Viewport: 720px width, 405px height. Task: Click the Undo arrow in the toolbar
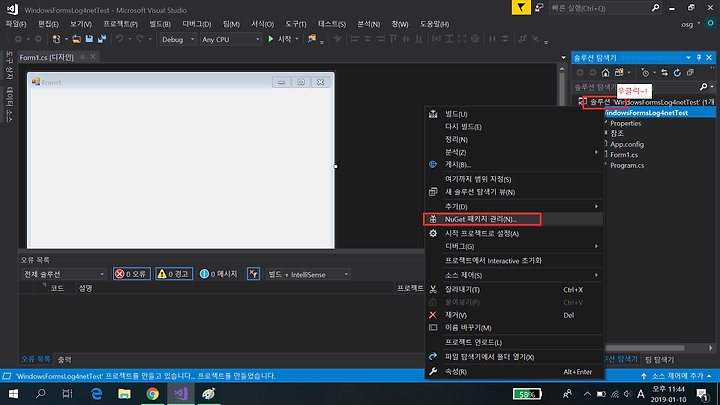point(119,39)
